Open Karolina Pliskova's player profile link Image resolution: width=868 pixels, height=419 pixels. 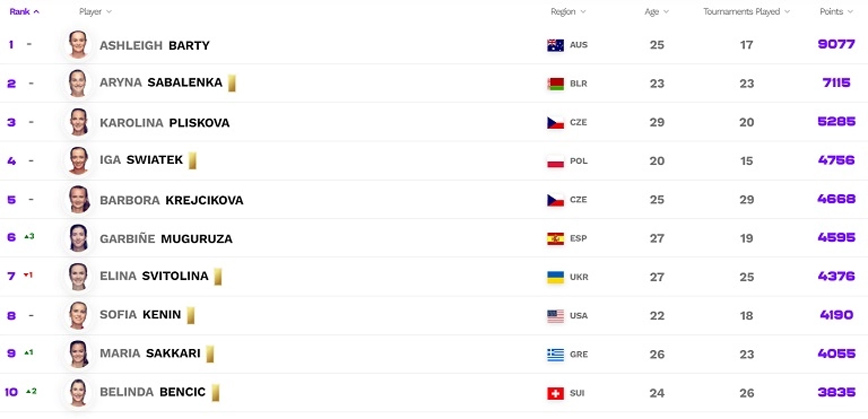[164, 123]
